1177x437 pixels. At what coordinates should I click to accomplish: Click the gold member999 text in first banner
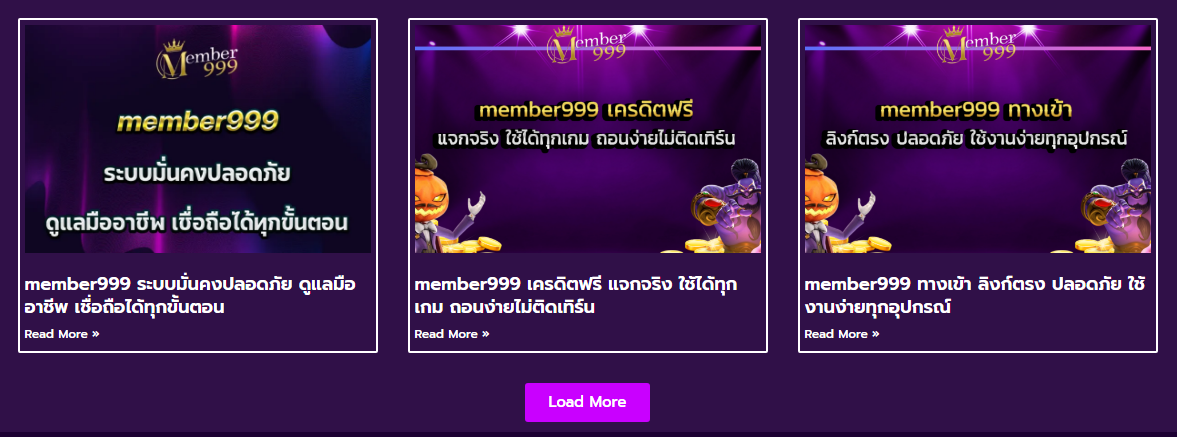click(197, 122)
